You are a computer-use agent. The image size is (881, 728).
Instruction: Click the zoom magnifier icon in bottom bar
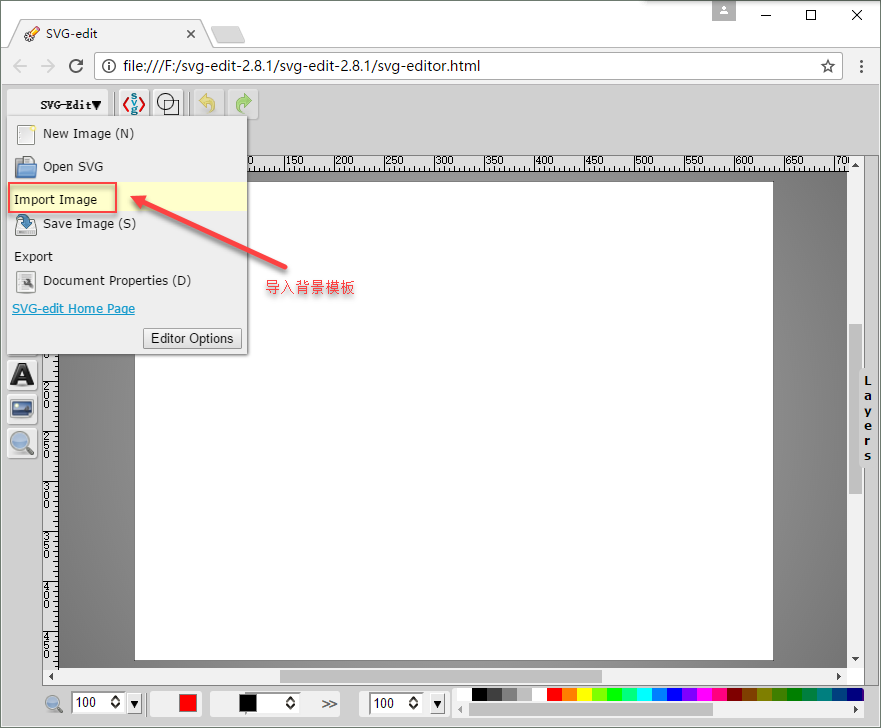pos(54,703)
